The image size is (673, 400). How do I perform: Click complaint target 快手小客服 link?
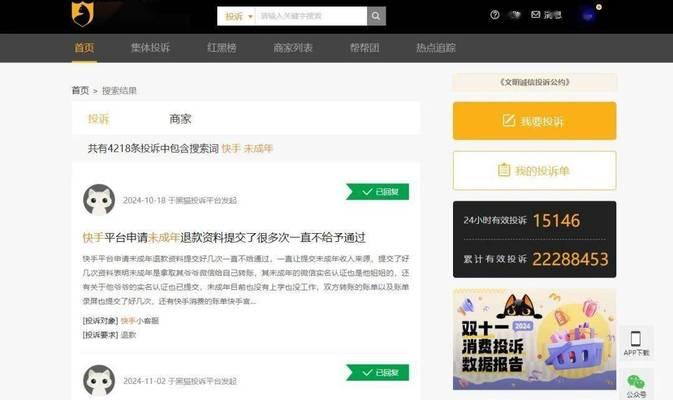[x=140, y=321]
